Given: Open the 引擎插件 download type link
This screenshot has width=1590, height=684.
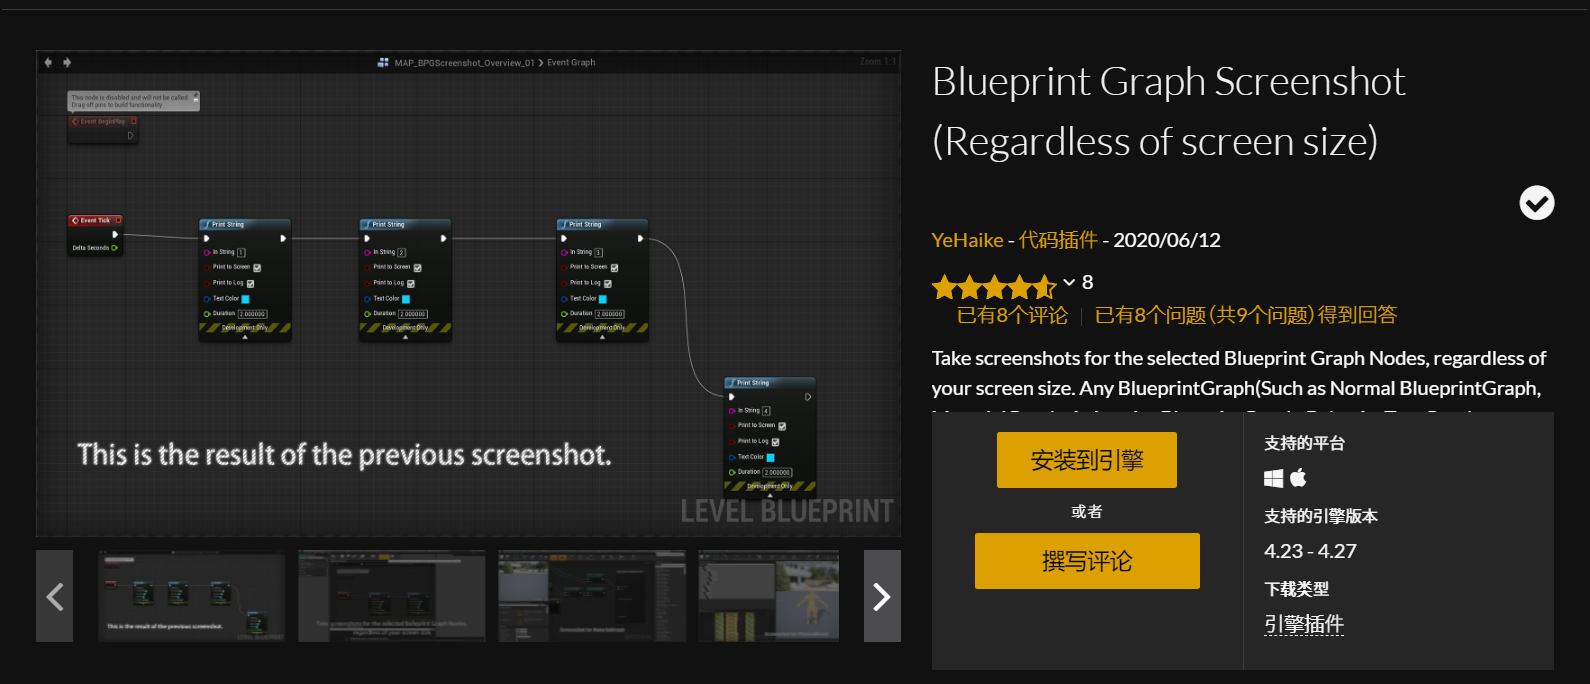Looking at the screenshot, I should (x=1304, y=624).
